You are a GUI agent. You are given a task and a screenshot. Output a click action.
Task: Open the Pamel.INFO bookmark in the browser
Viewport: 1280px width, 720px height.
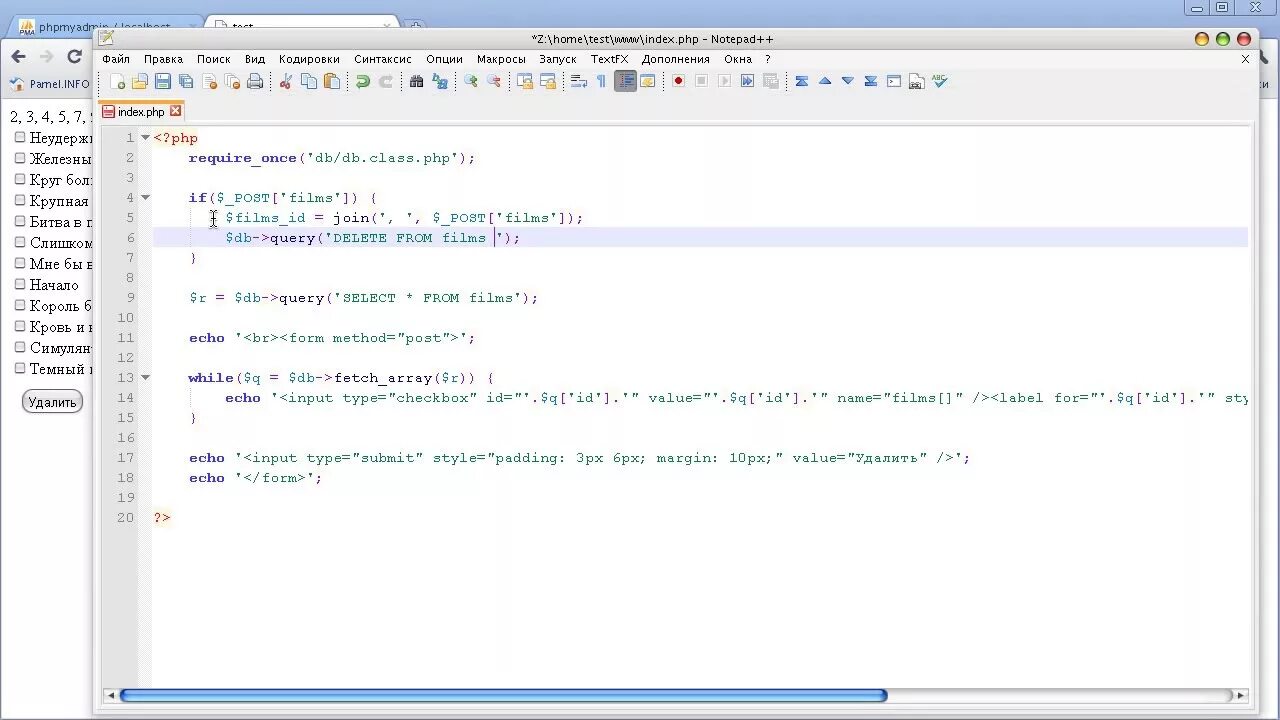pyautogui.click(x=49, y=84)
